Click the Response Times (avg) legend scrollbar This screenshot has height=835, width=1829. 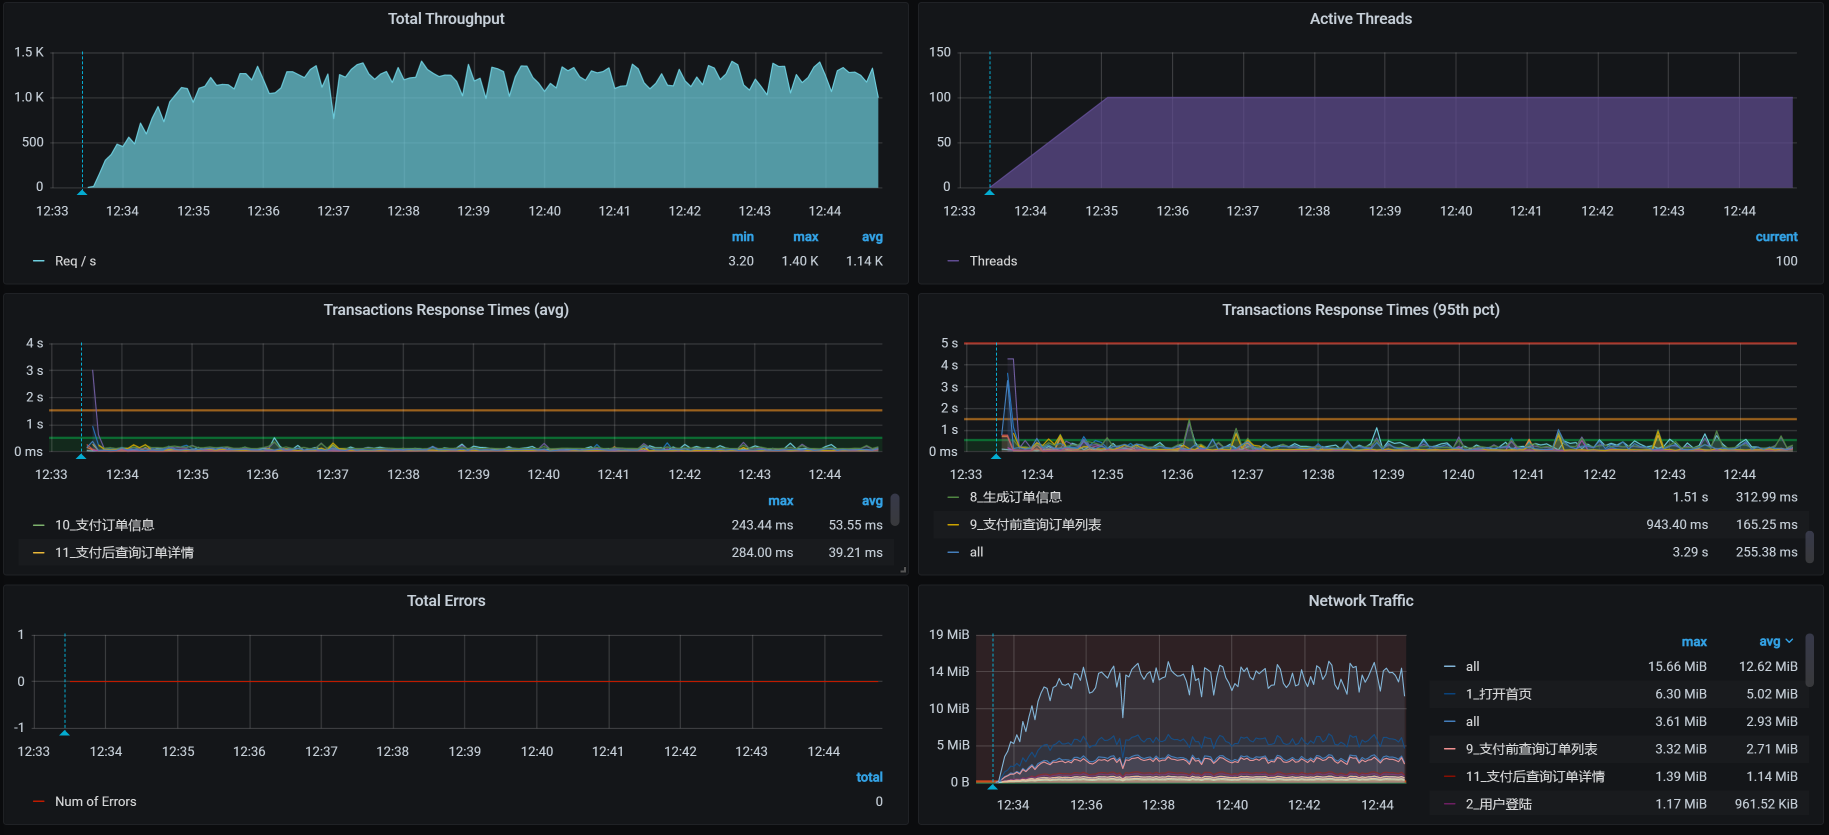tap(895, 510)
